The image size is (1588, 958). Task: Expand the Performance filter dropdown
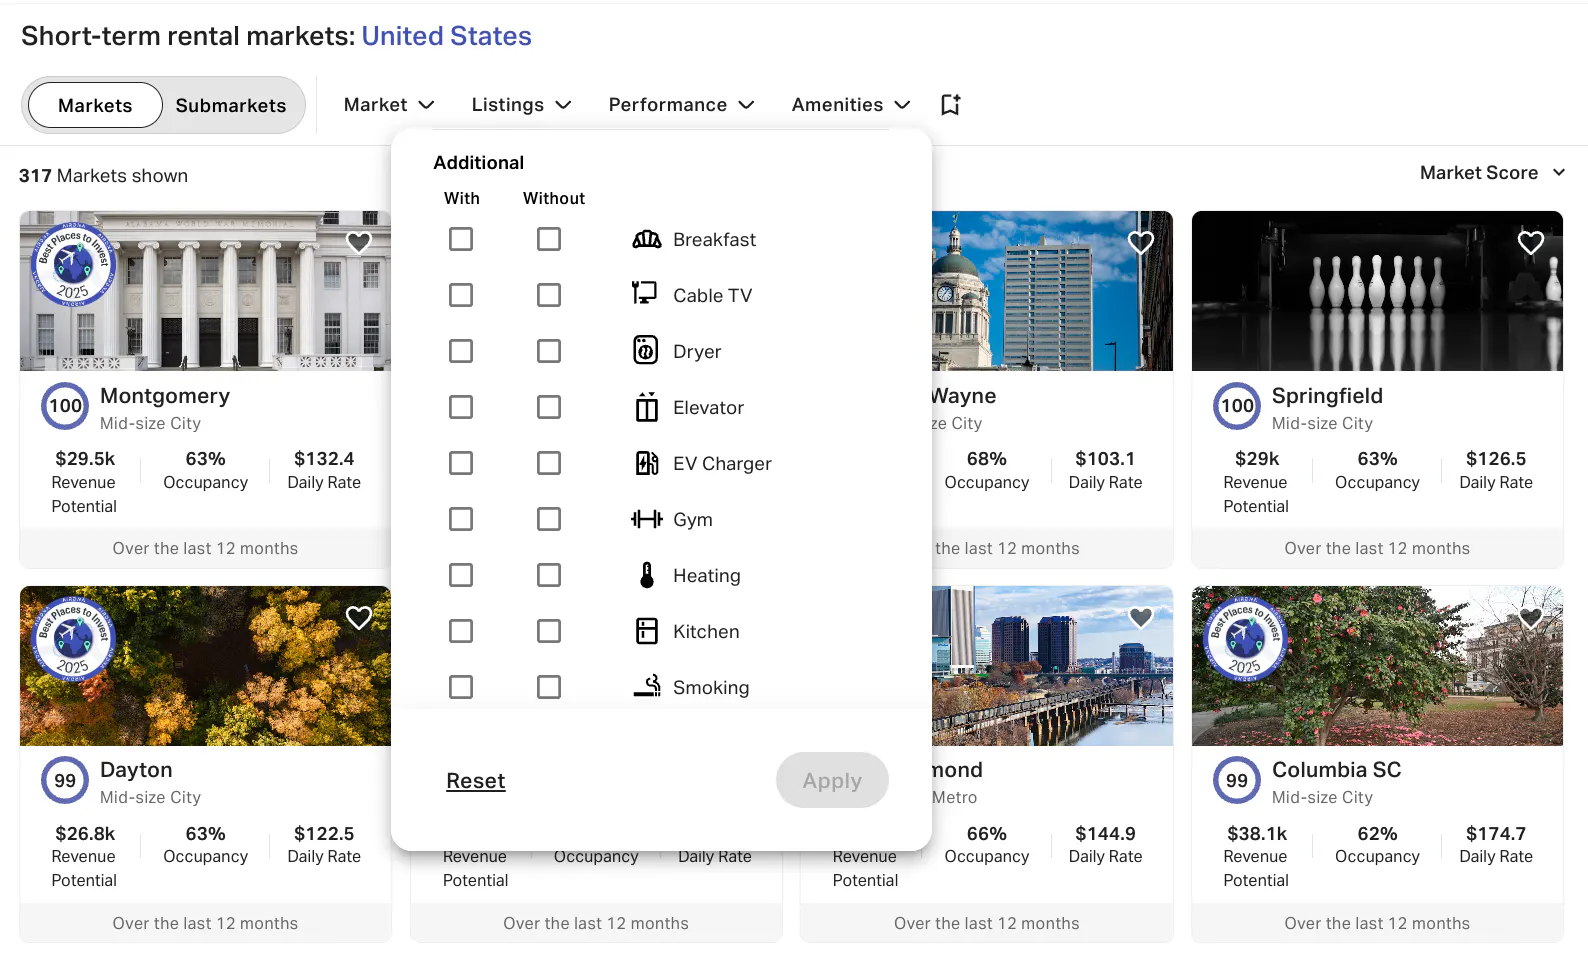pos(681,105)
